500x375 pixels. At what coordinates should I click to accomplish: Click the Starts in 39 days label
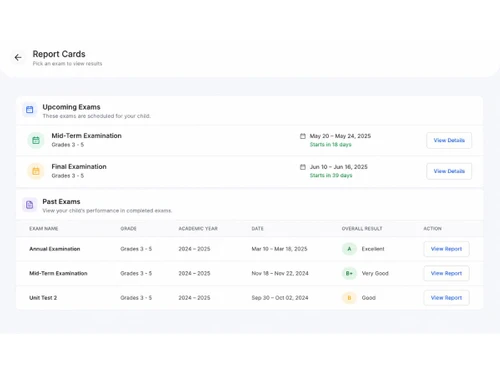331,175
